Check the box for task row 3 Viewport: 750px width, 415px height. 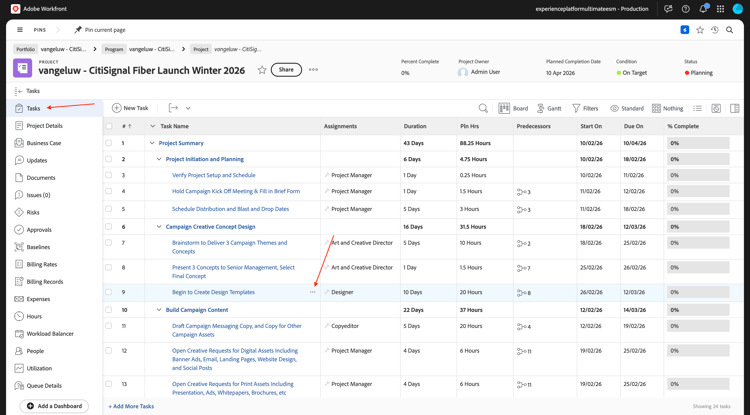(x=109, y=175)
